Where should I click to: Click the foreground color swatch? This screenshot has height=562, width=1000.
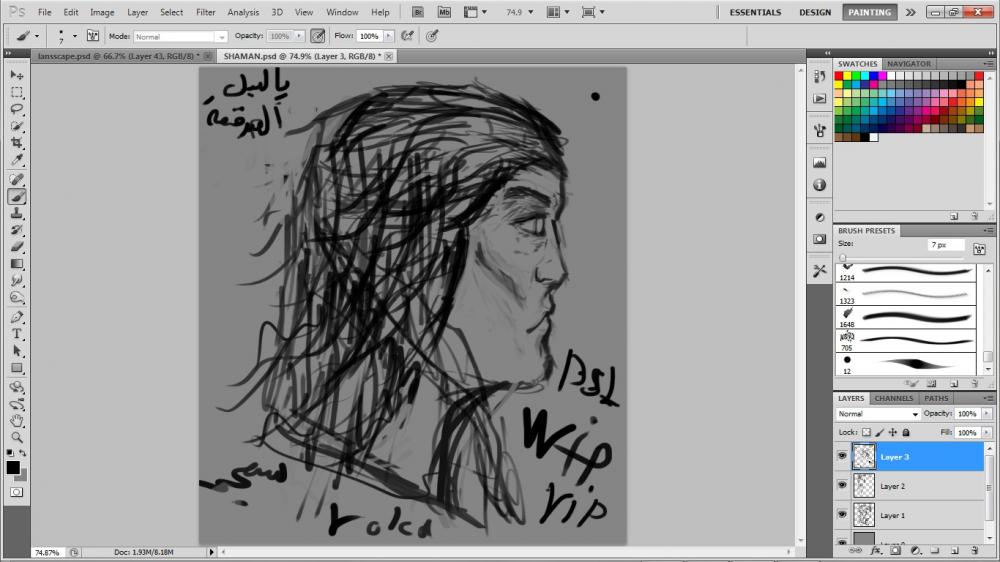coord(14,467)
